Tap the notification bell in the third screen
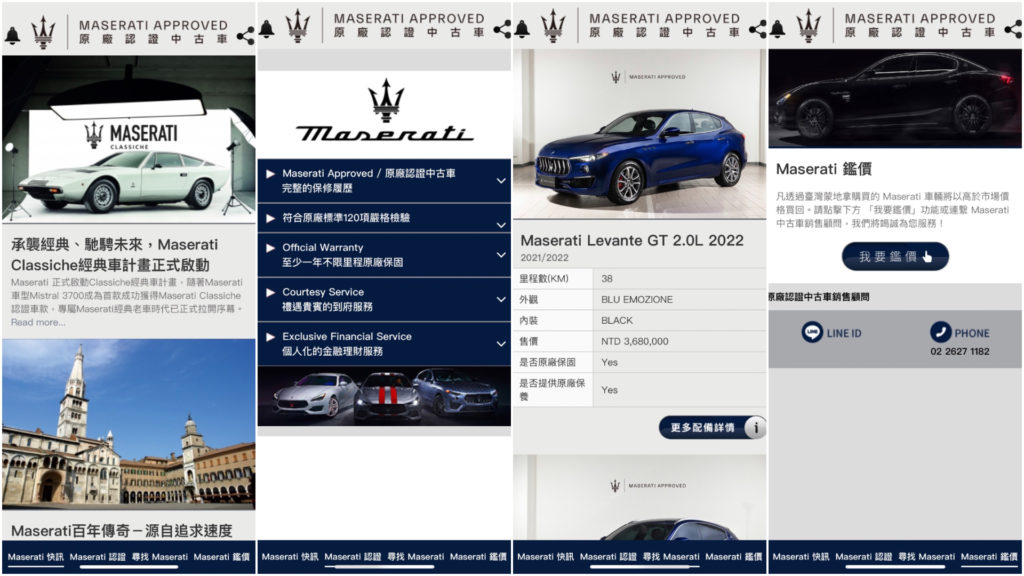This screenshot has width=1024, height=576. point(522,29)
